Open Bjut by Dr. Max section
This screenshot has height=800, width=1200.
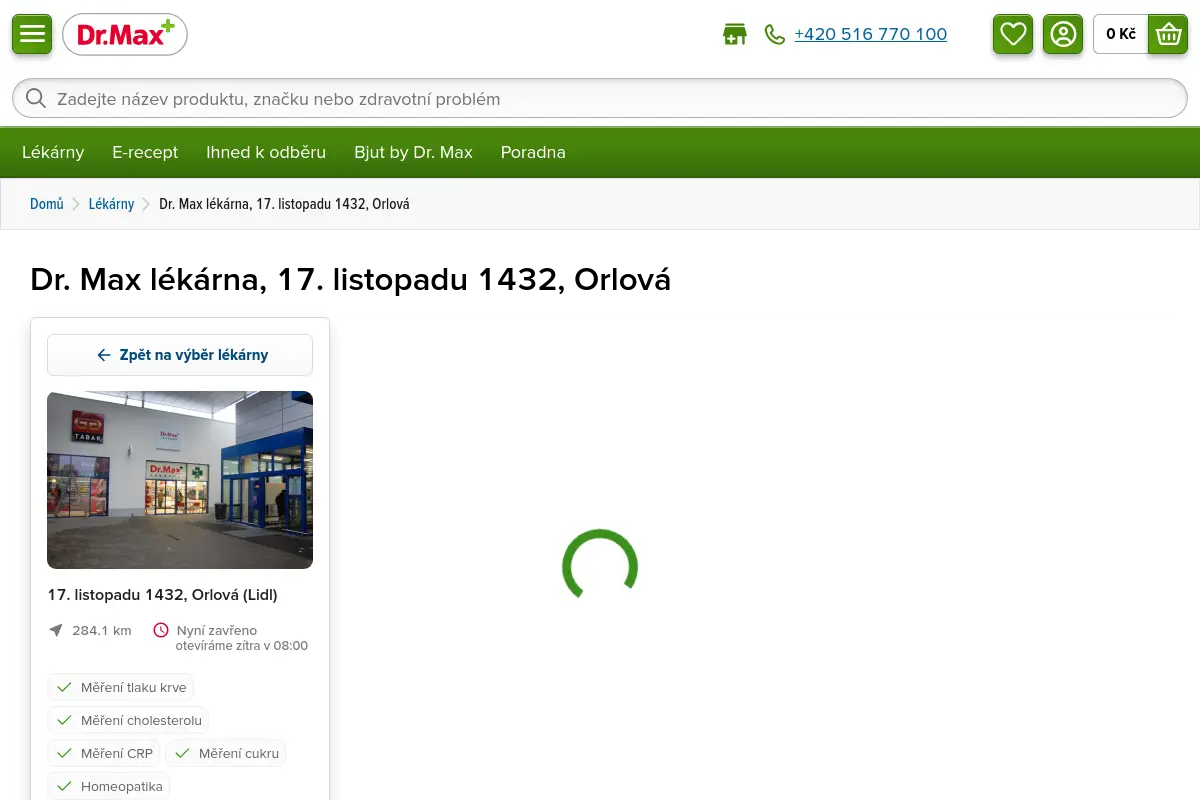(x=413, y=152)
